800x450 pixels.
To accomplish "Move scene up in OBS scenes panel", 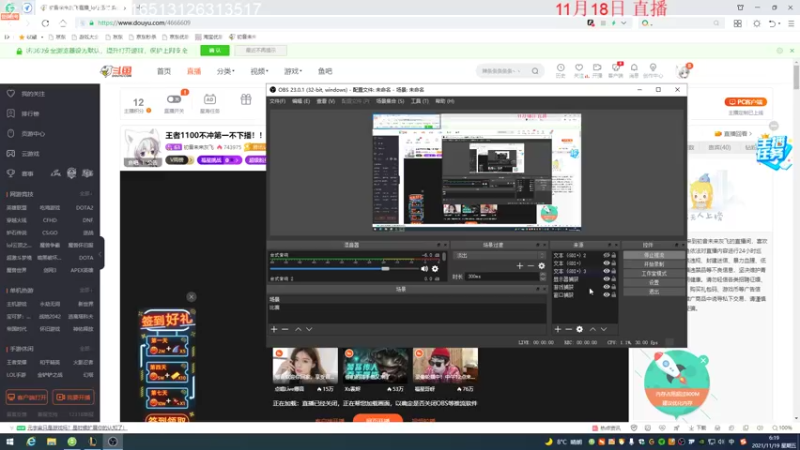I will click(x=298, y=330).
